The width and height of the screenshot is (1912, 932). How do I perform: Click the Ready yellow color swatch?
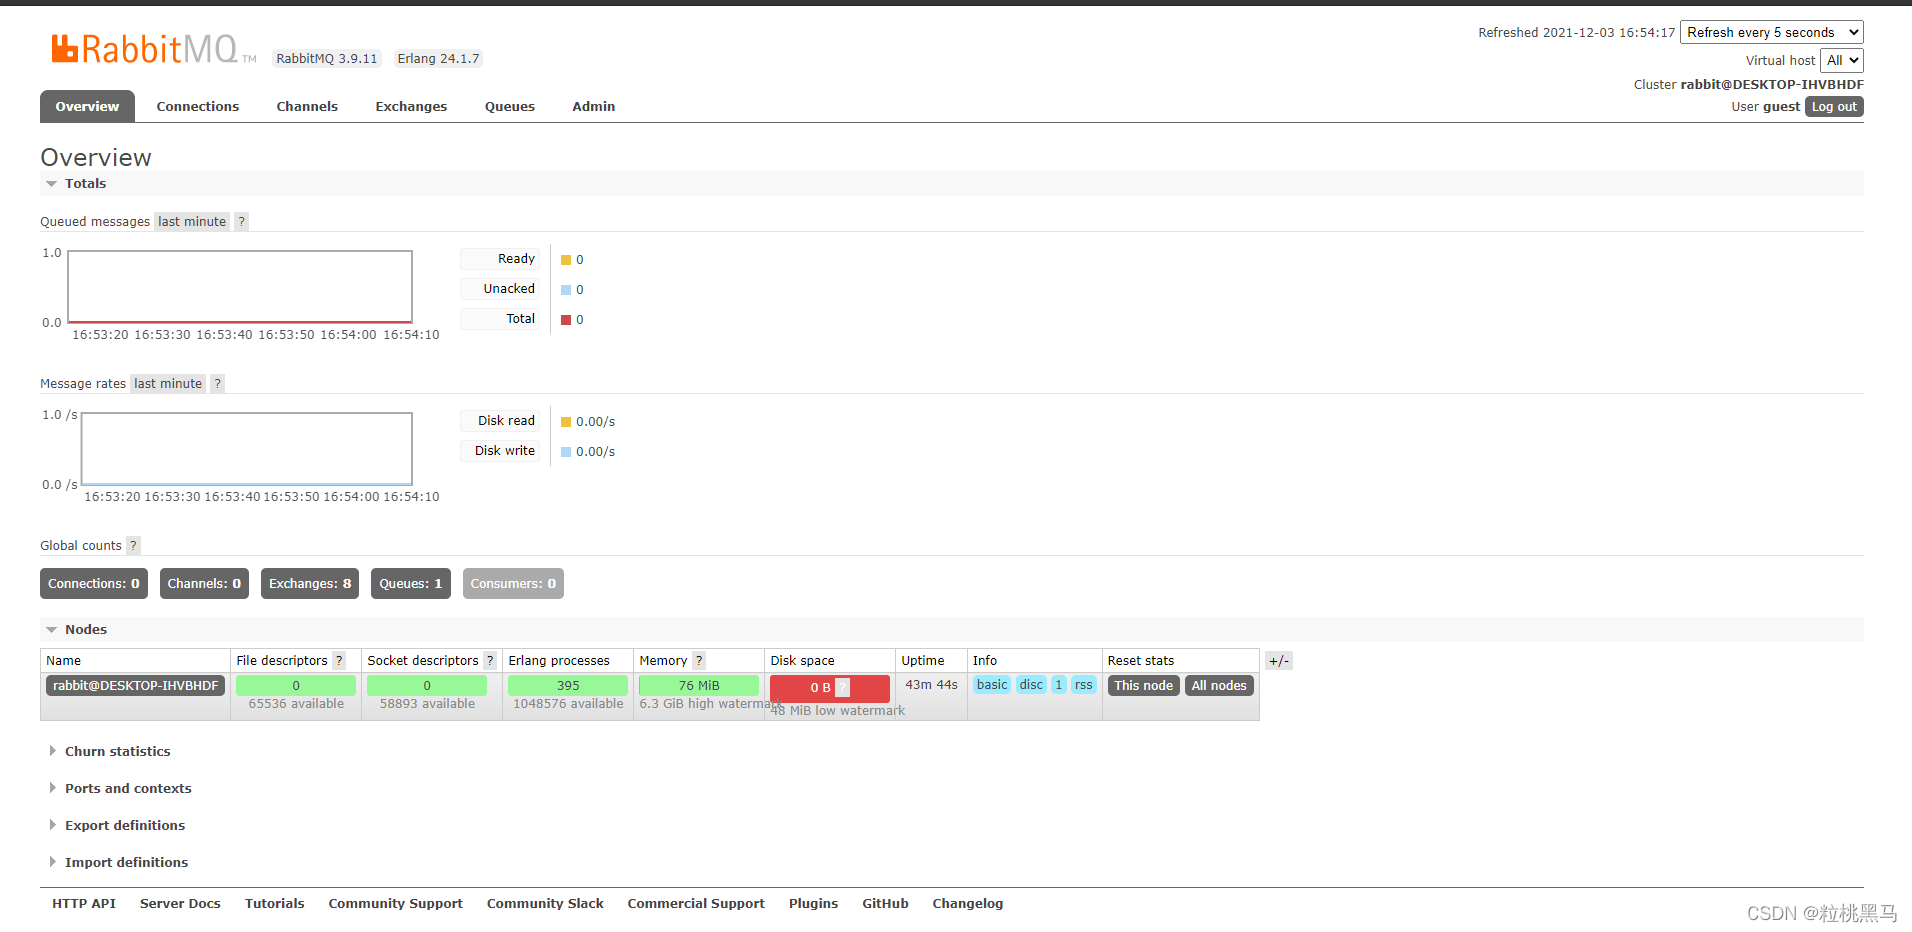click(566, 260)
